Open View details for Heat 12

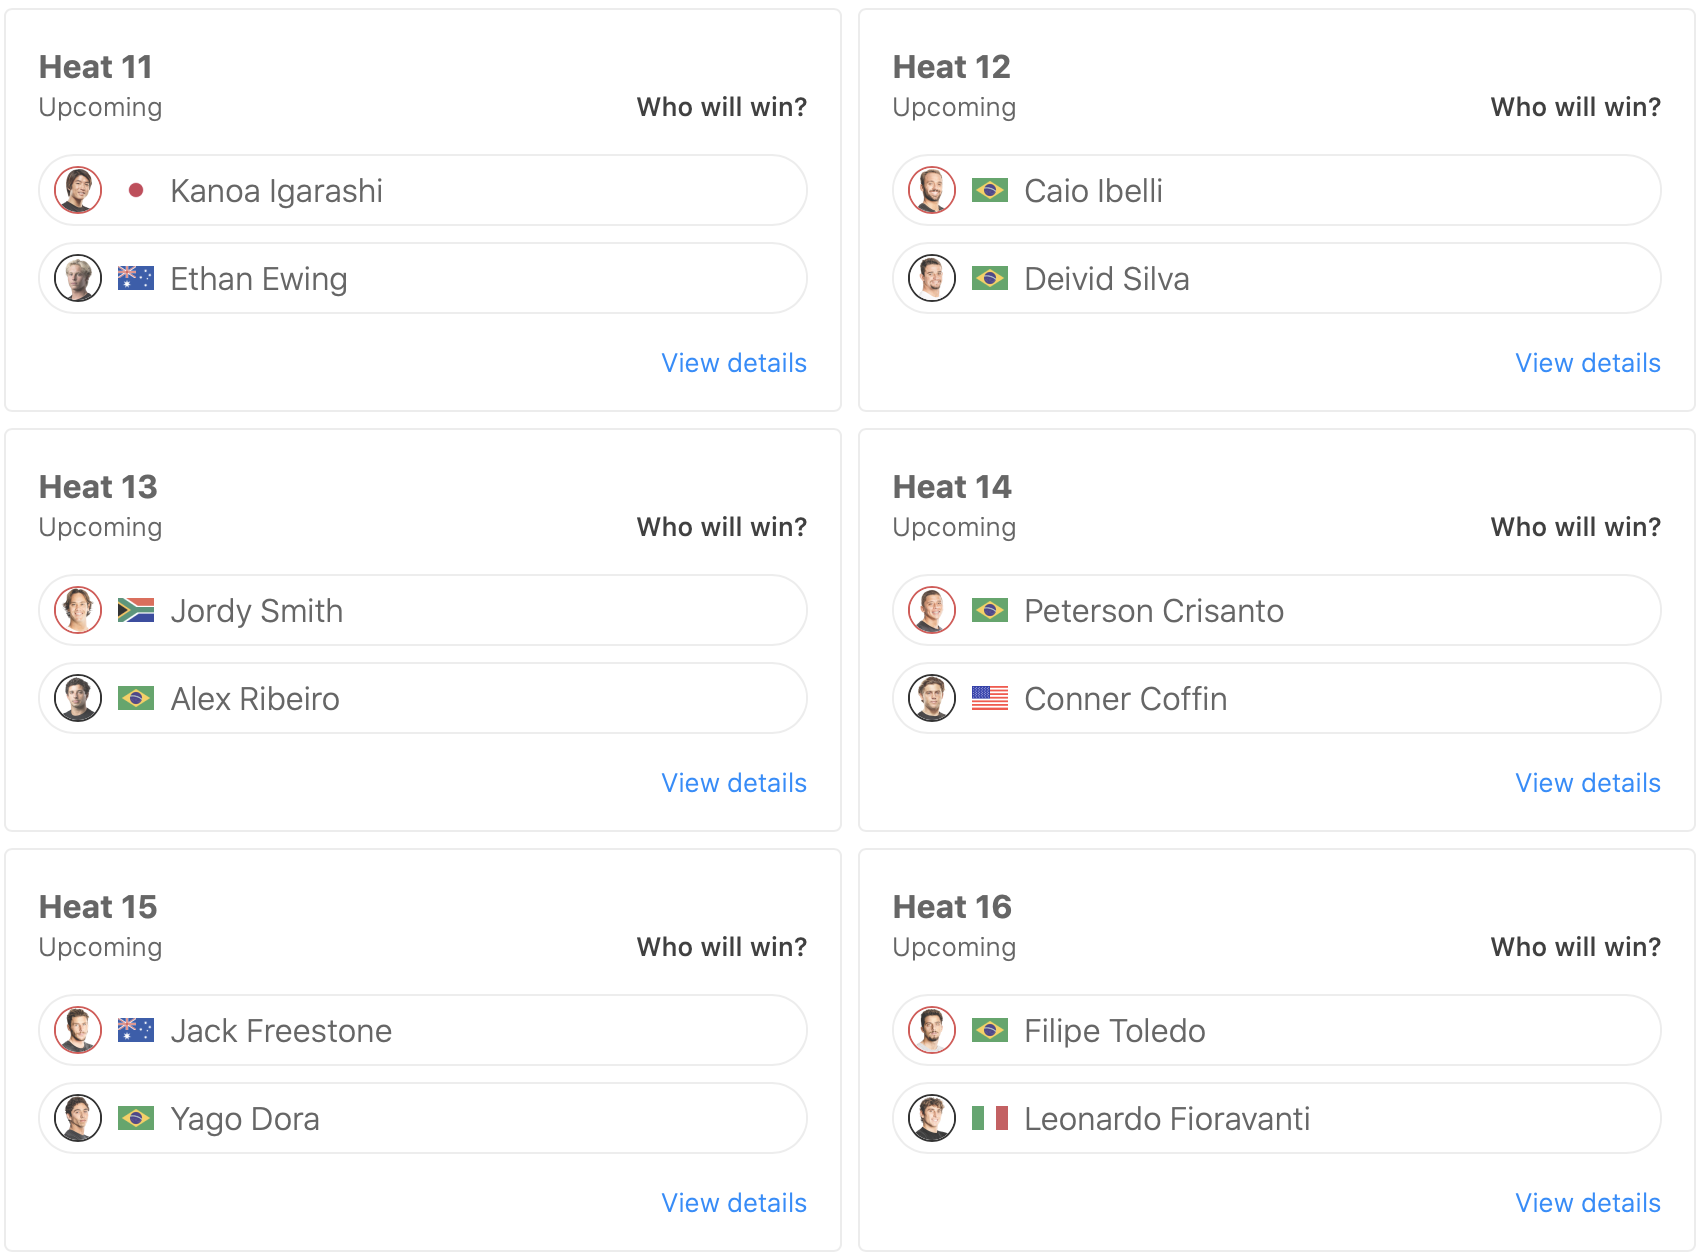1587,363
